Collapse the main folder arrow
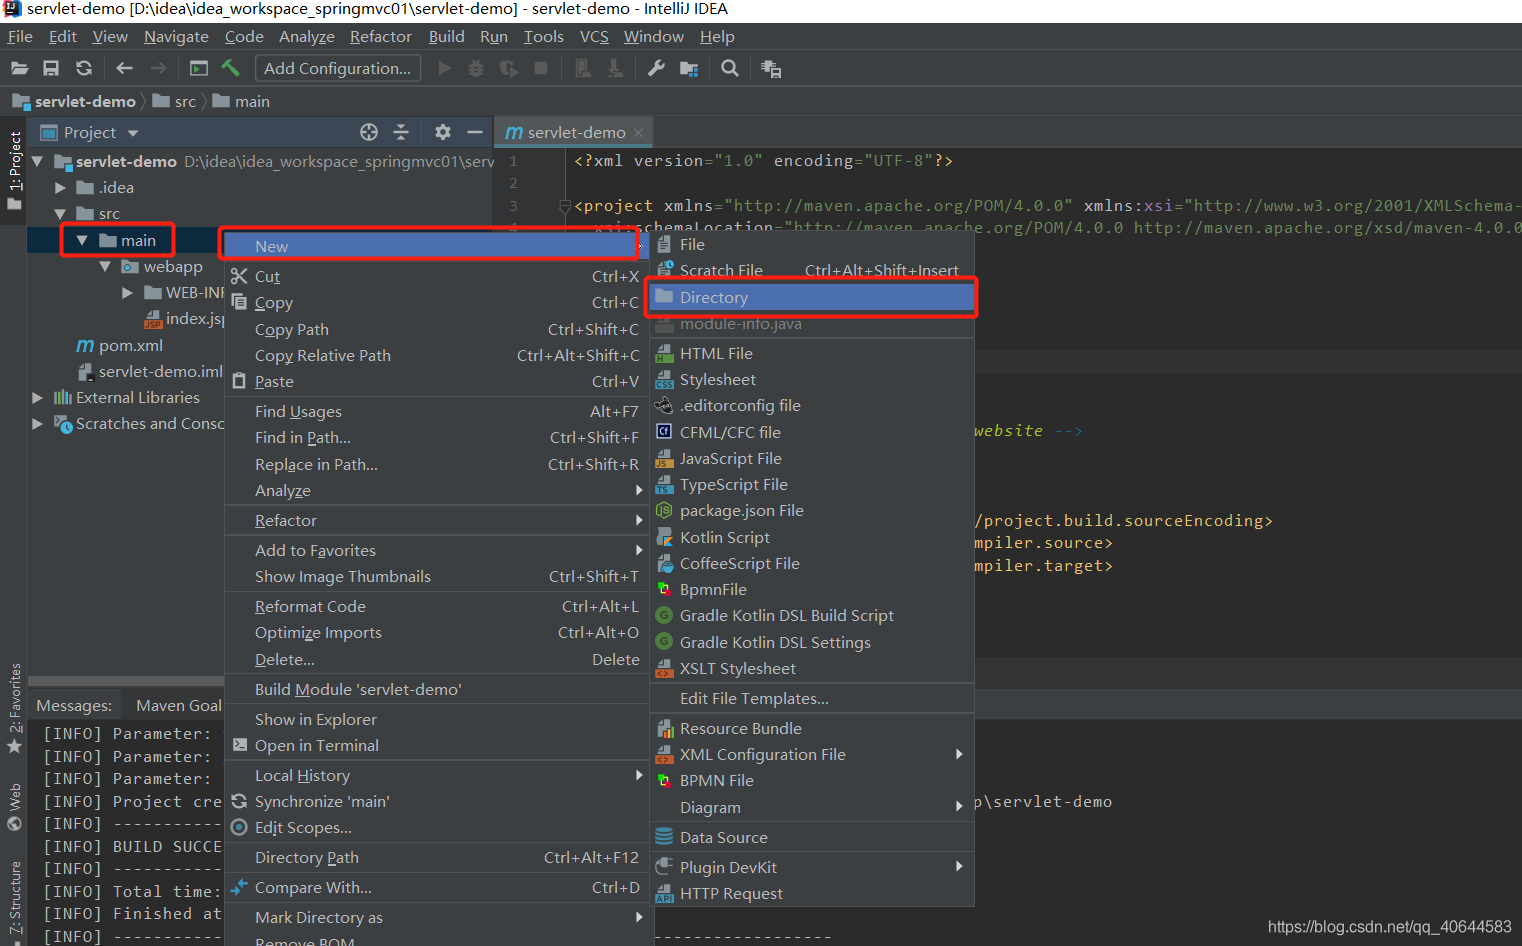Image resolution: width=1522 pixels, height=946 pixels. tap(82, 240)
